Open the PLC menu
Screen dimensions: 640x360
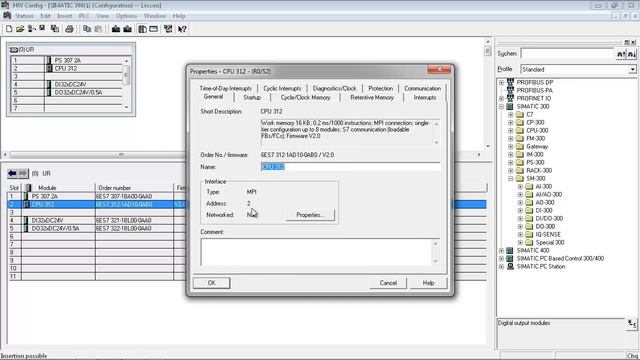click(x=84, y=16)
